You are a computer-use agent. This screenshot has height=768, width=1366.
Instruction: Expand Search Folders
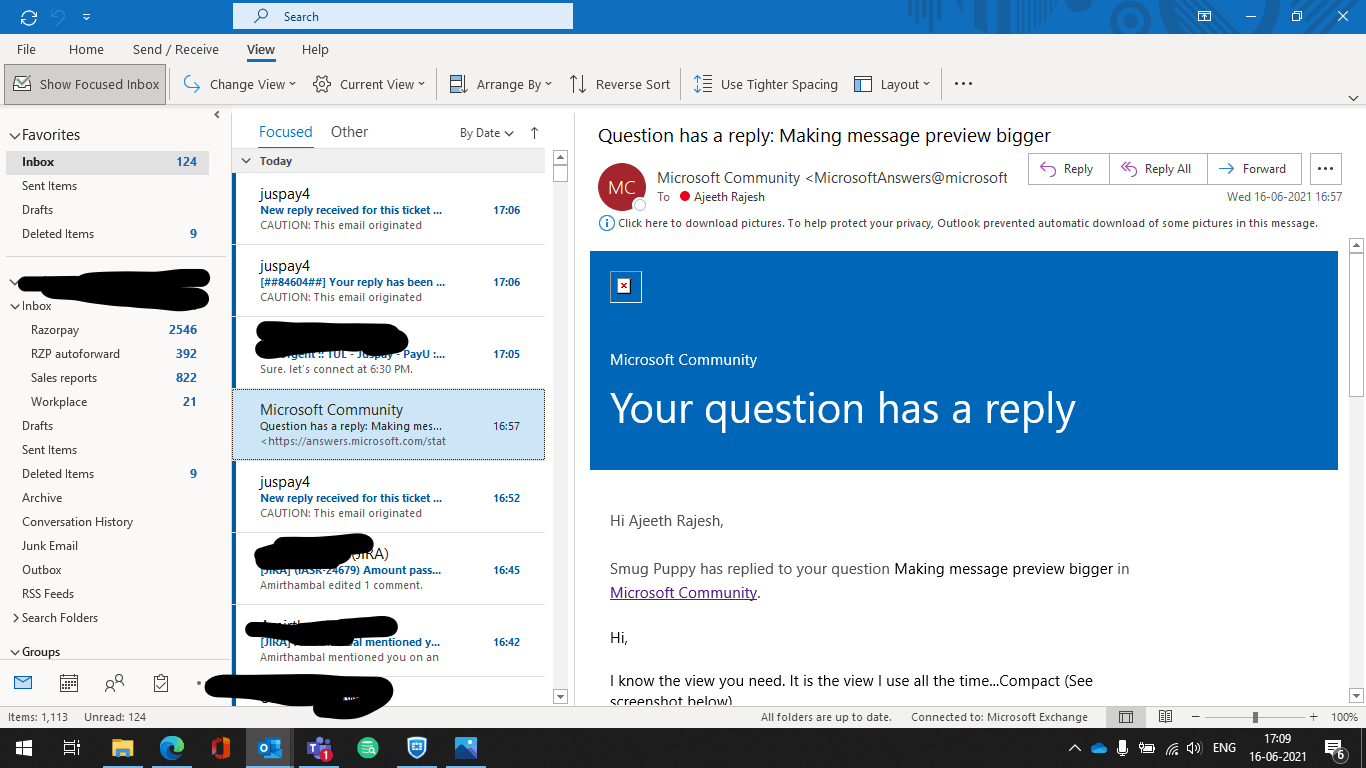[15, 618]
